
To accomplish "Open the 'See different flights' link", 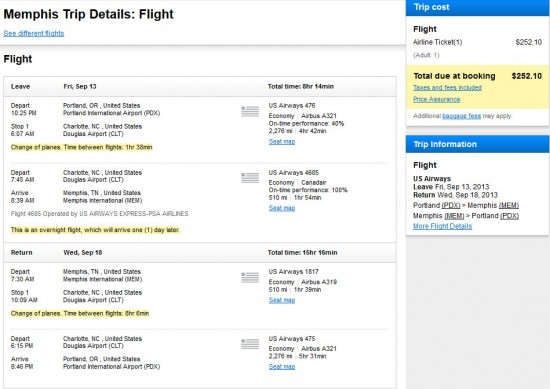I will point(34,33).
